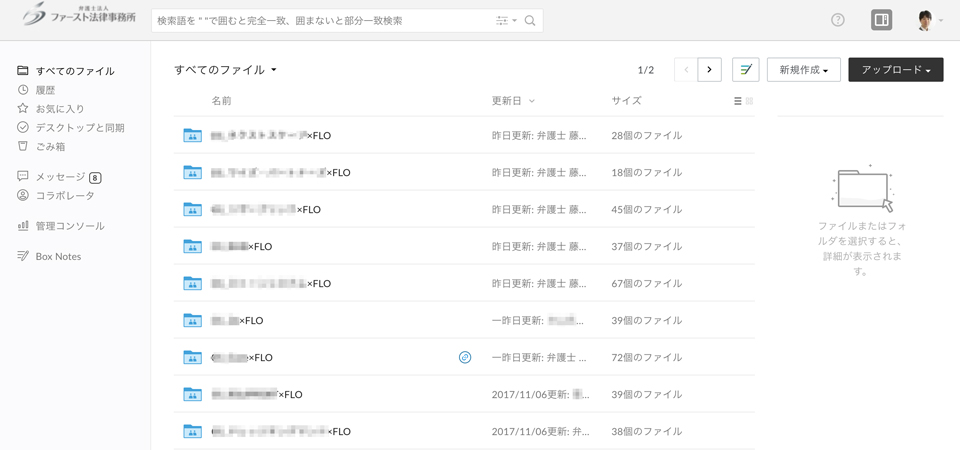Viewport: 960px width, 450px height.
Task: Open the folder name in 45個のファイル row
Action: click(x=266, y=209)
